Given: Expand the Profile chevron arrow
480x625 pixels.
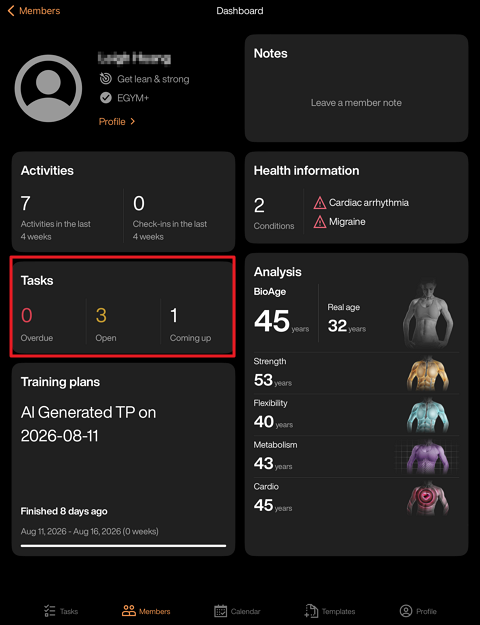Looking at the screenshot, I should 133,121.
